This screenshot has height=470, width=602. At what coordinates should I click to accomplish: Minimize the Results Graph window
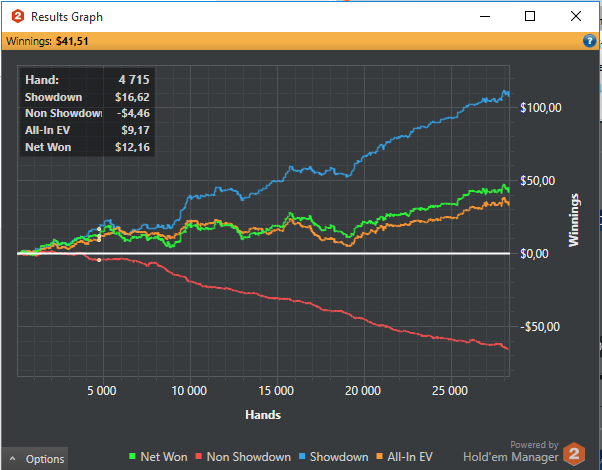pyautogui.click(x=485, y=16)
